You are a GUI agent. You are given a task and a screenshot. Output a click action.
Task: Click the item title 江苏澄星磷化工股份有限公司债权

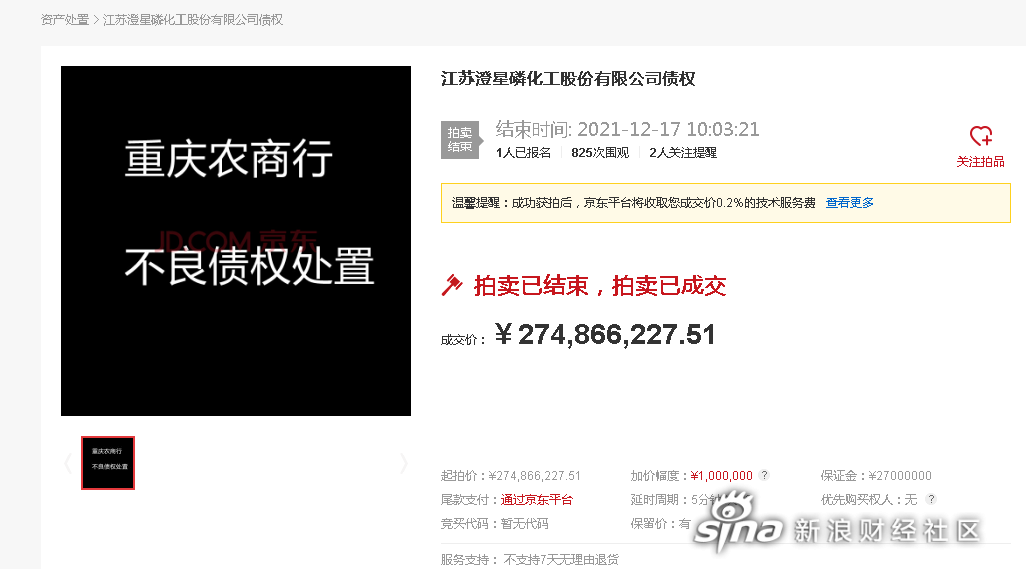[568, 79]
